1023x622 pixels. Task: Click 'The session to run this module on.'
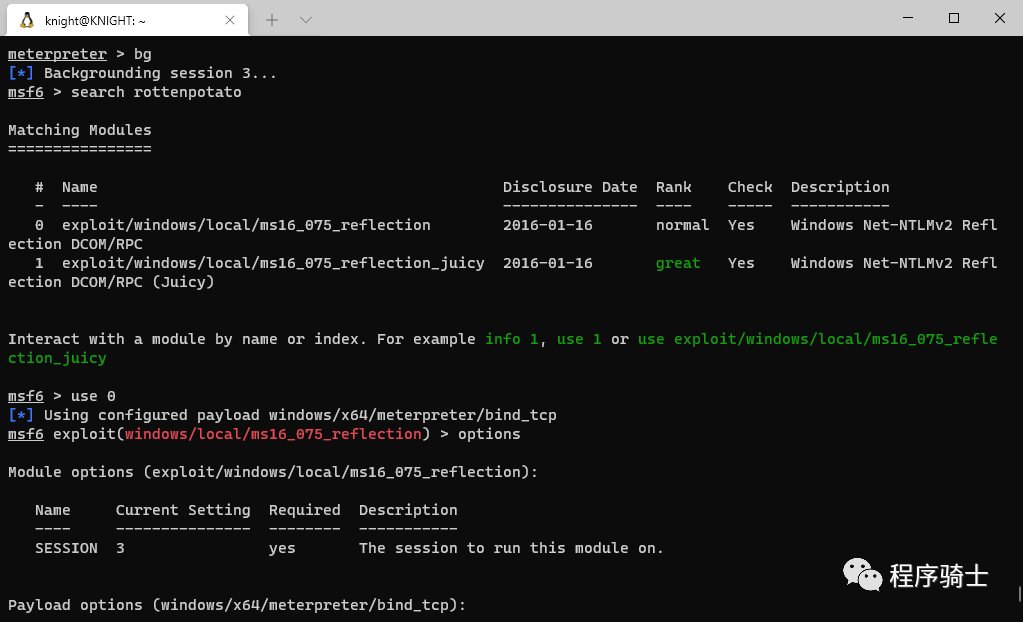[511, 548]
